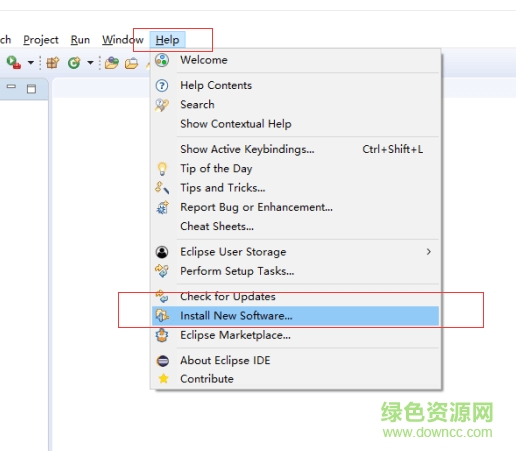Open the Window menu in the menu bar
Screen dimensions: 516x451
coord(123,40)
